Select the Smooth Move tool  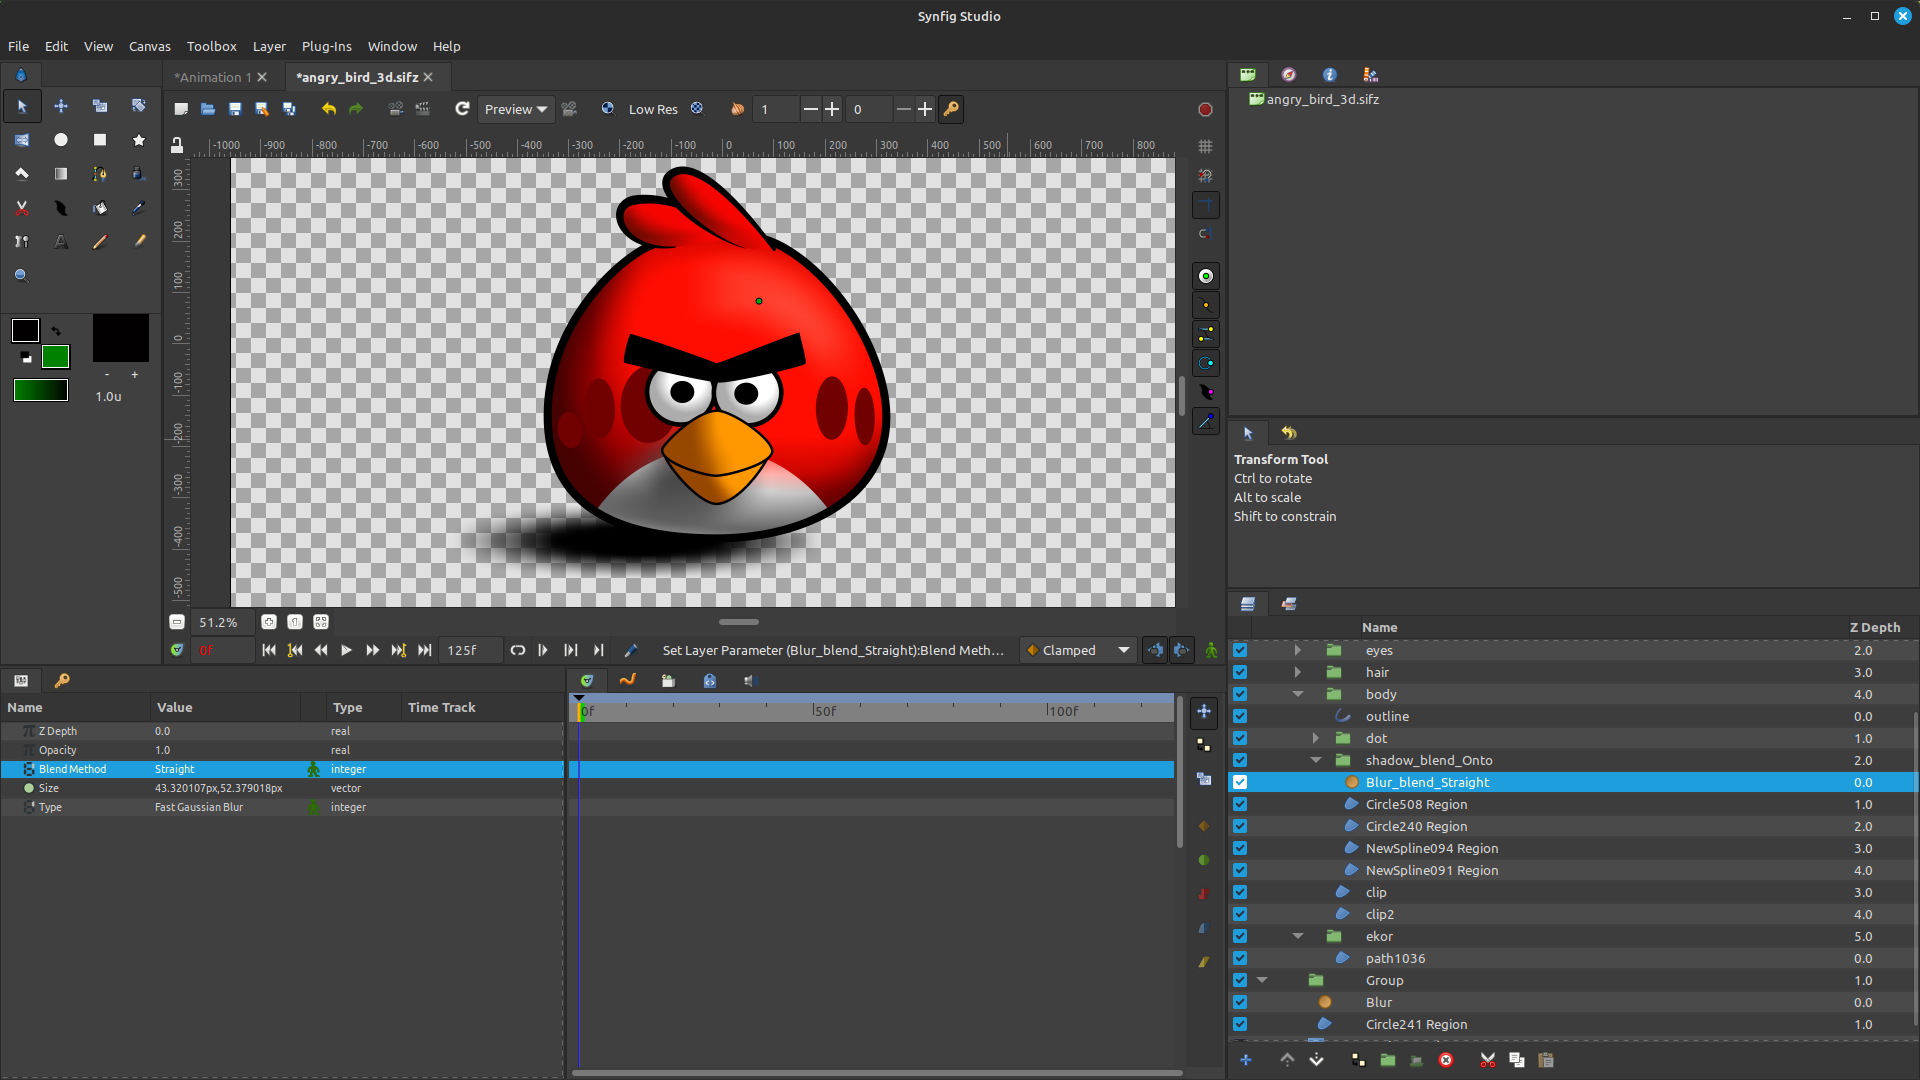point(61,106)
